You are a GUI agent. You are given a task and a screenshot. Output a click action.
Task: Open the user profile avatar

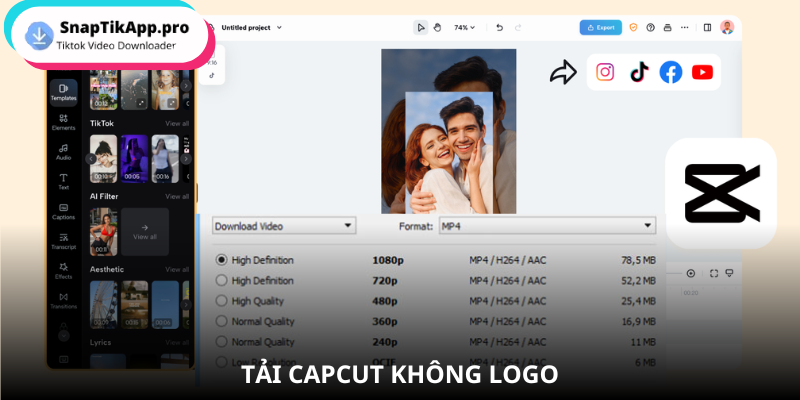[x=727, y=28]
